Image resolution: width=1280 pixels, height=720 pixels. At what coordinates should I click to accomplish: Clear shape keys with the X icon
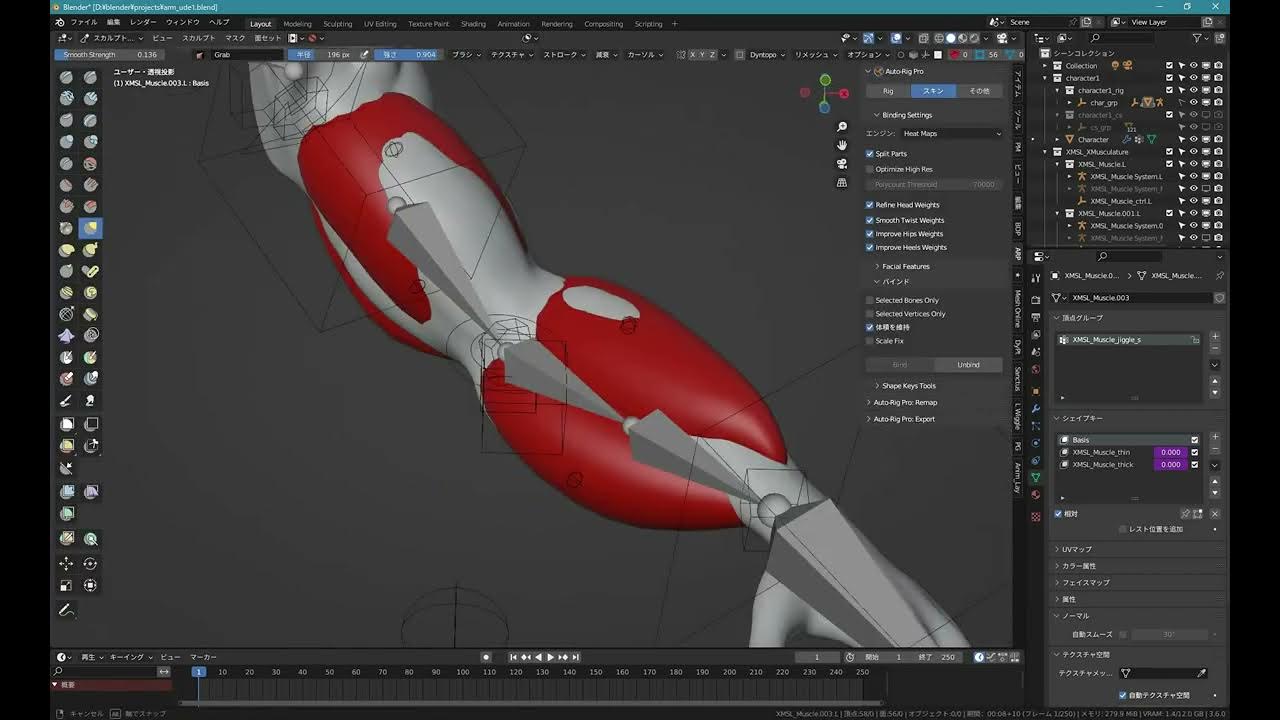pyautogui.click(x=1215, y=514)
